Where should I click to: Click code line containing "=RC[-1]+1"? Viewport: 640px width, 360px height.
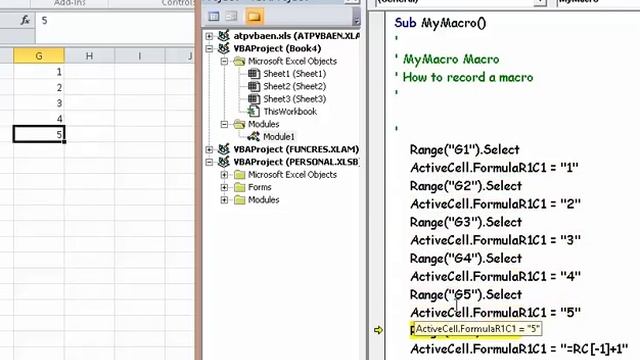[519, 349]
